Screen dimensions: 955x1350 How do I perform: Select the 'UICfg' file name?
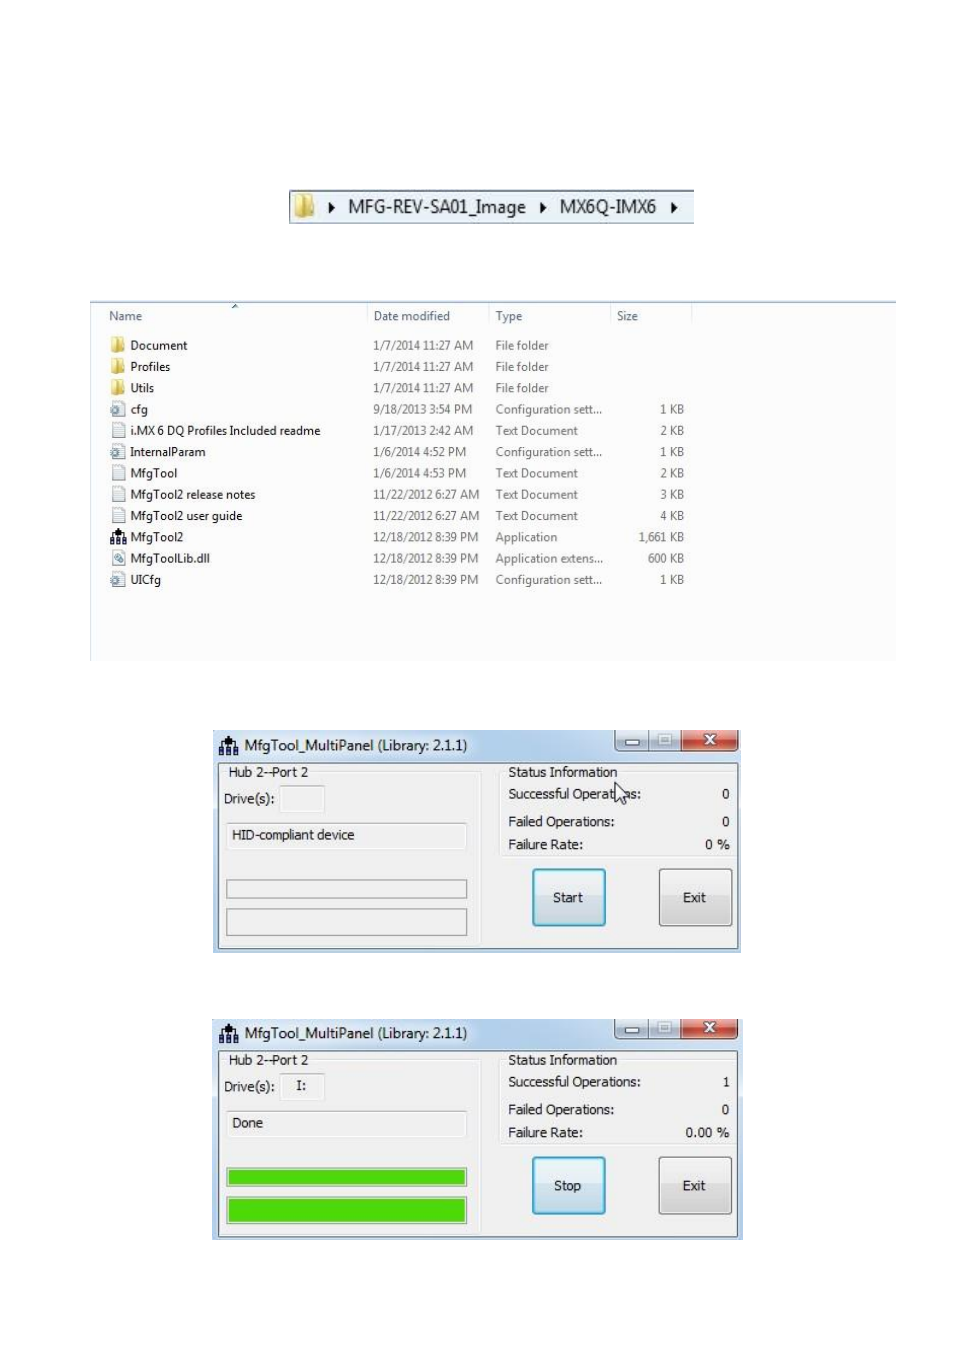[145, 579]
